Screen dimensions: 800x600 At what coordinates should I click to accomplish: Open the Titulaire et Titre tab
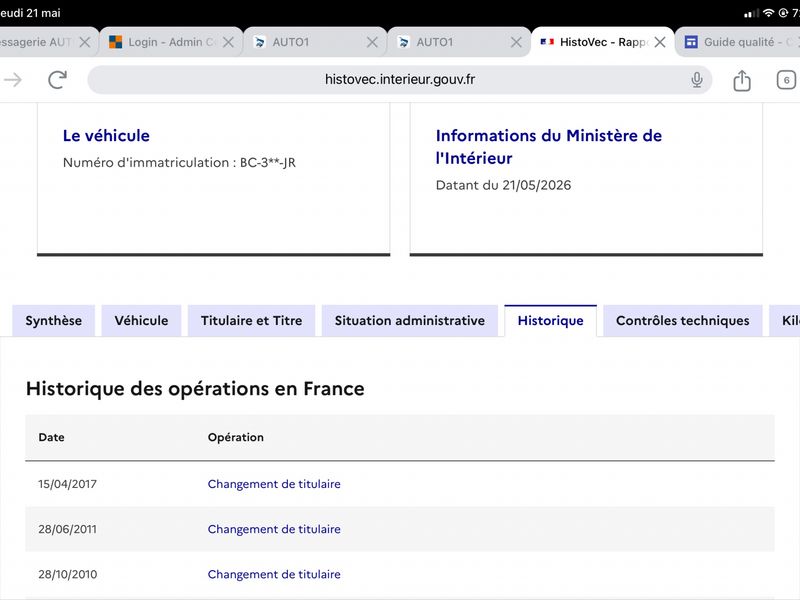(x=252, y=320)
